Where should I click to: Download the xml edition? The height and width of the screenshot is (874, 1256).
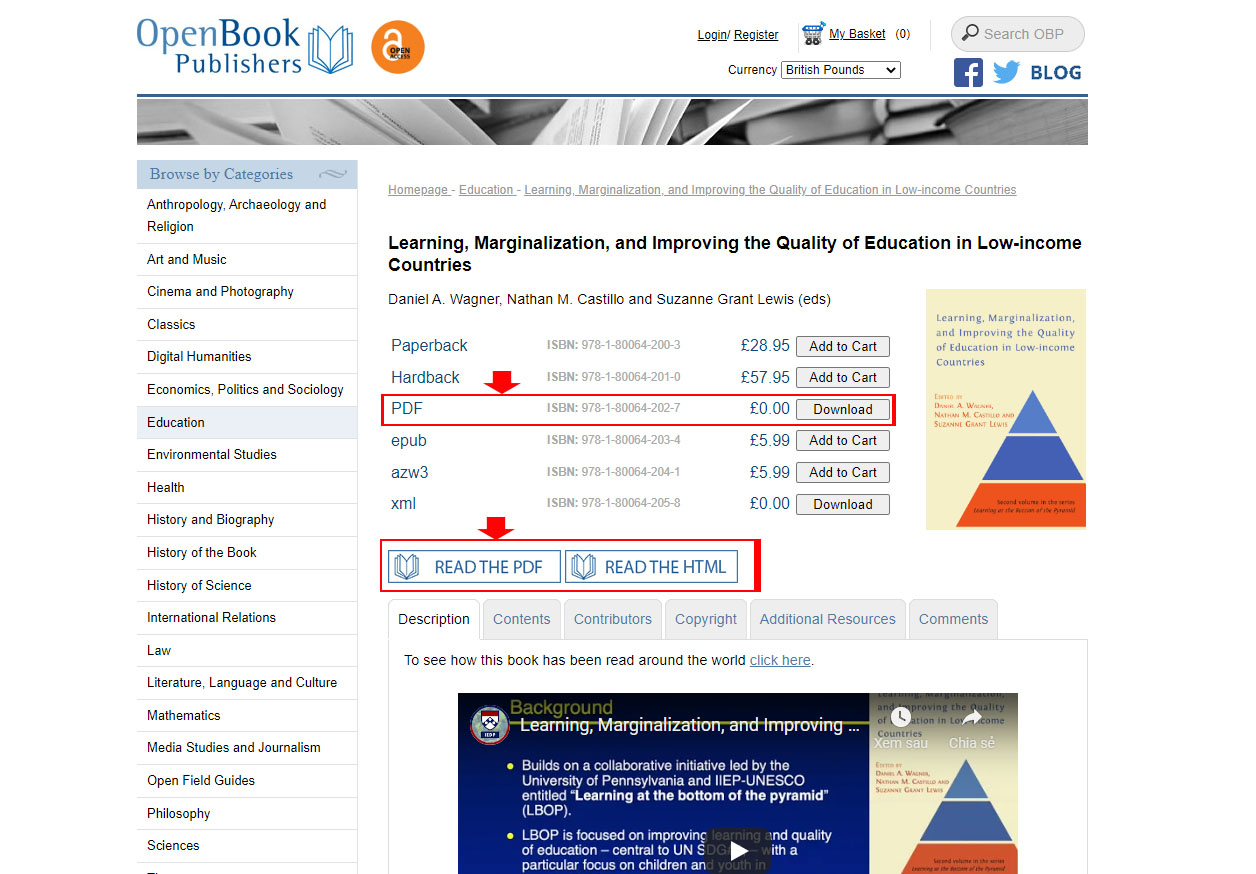pos(843,505)
